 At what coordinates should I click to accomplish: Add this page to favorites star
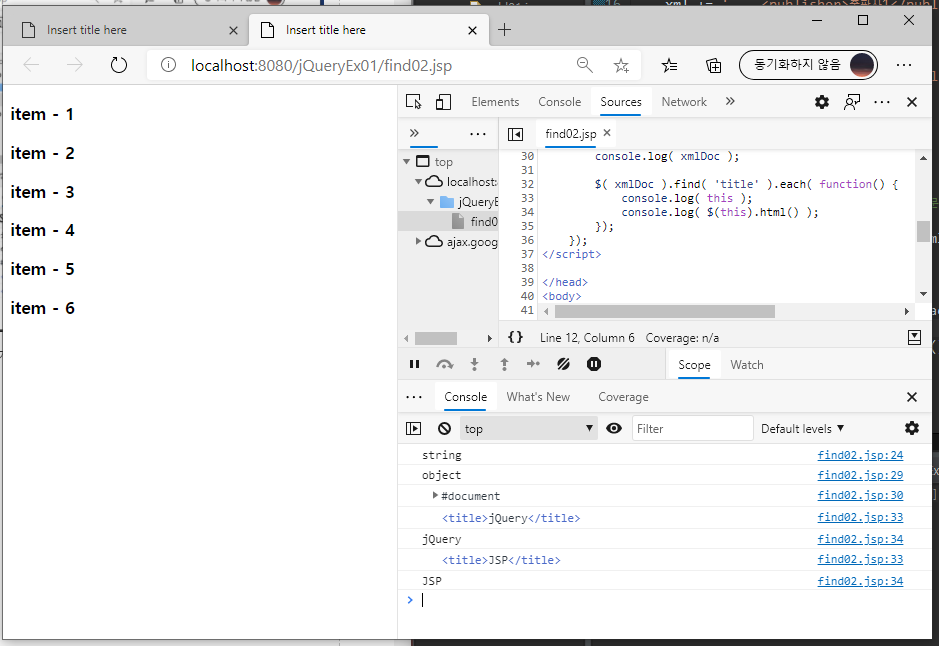point(621,65)
